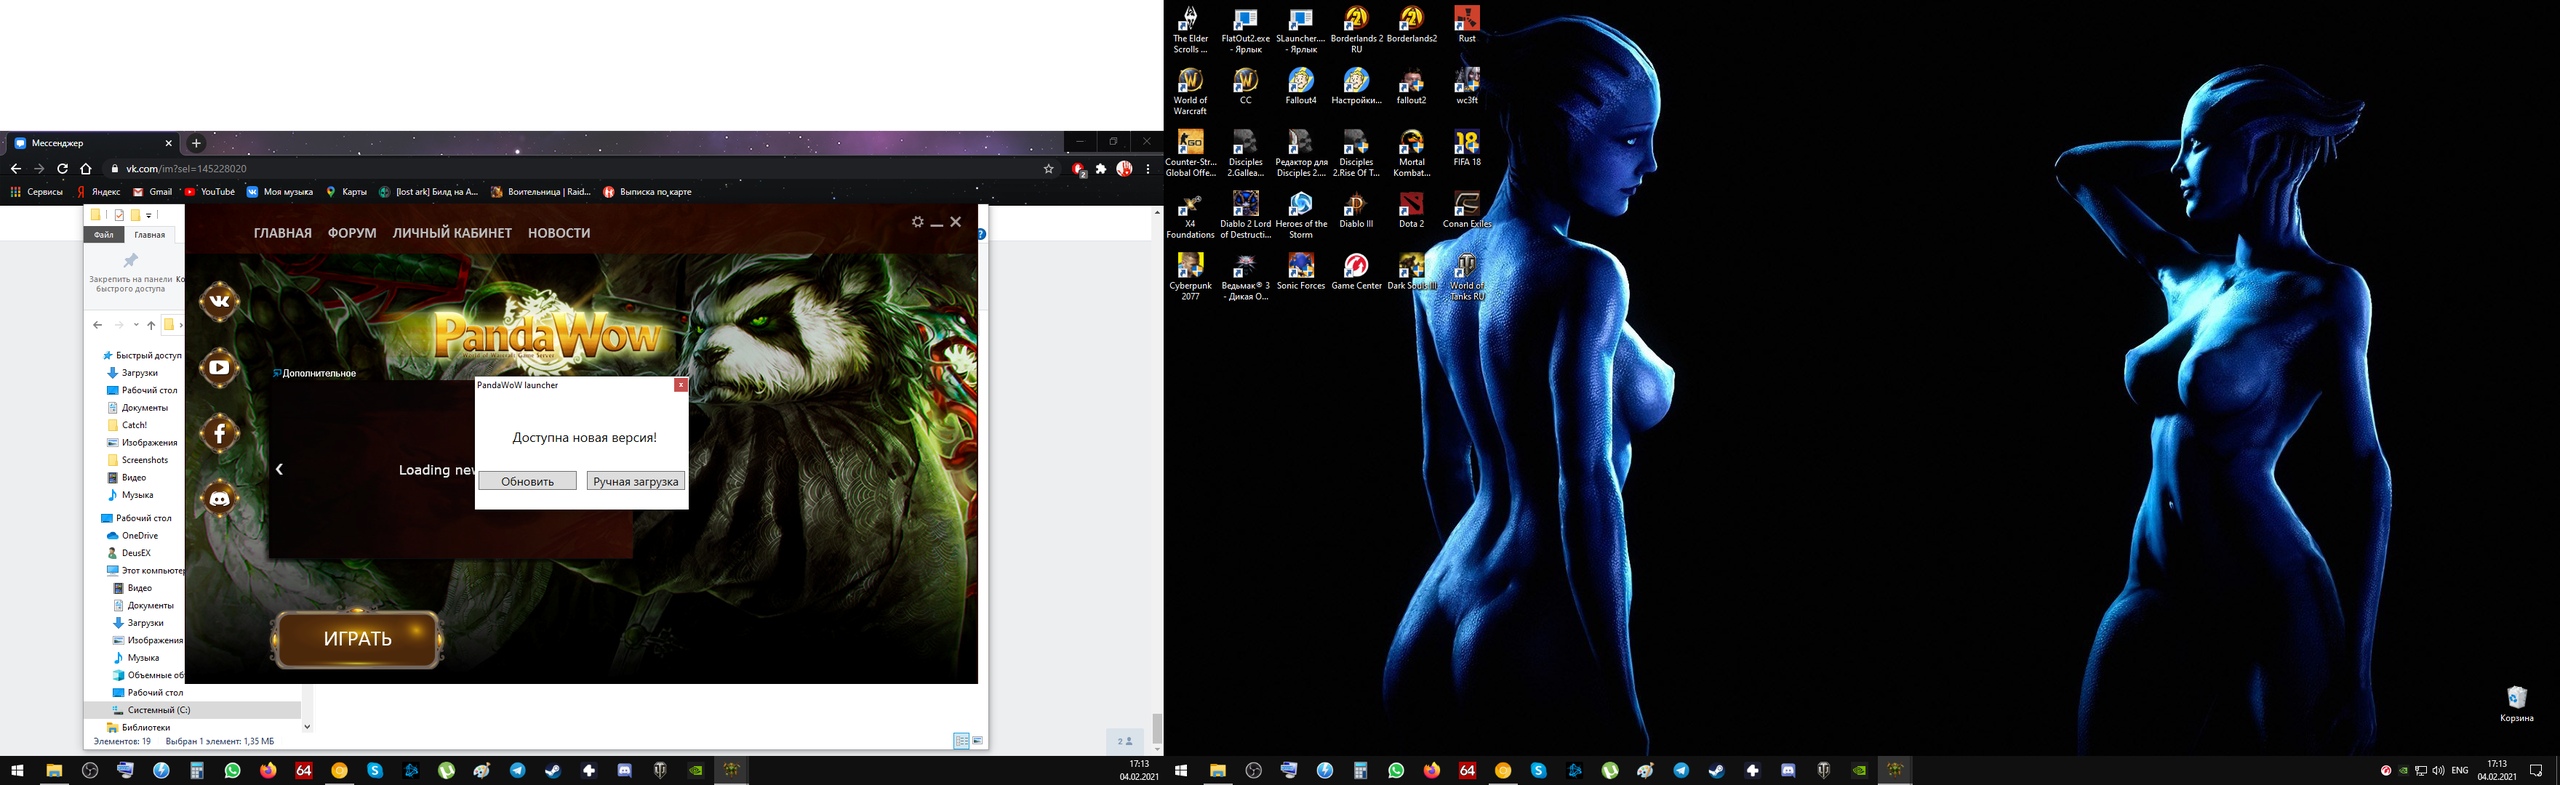Click Chrome back arrow
Viewport: 2560px width, 785px height.
tap(15, 169)
